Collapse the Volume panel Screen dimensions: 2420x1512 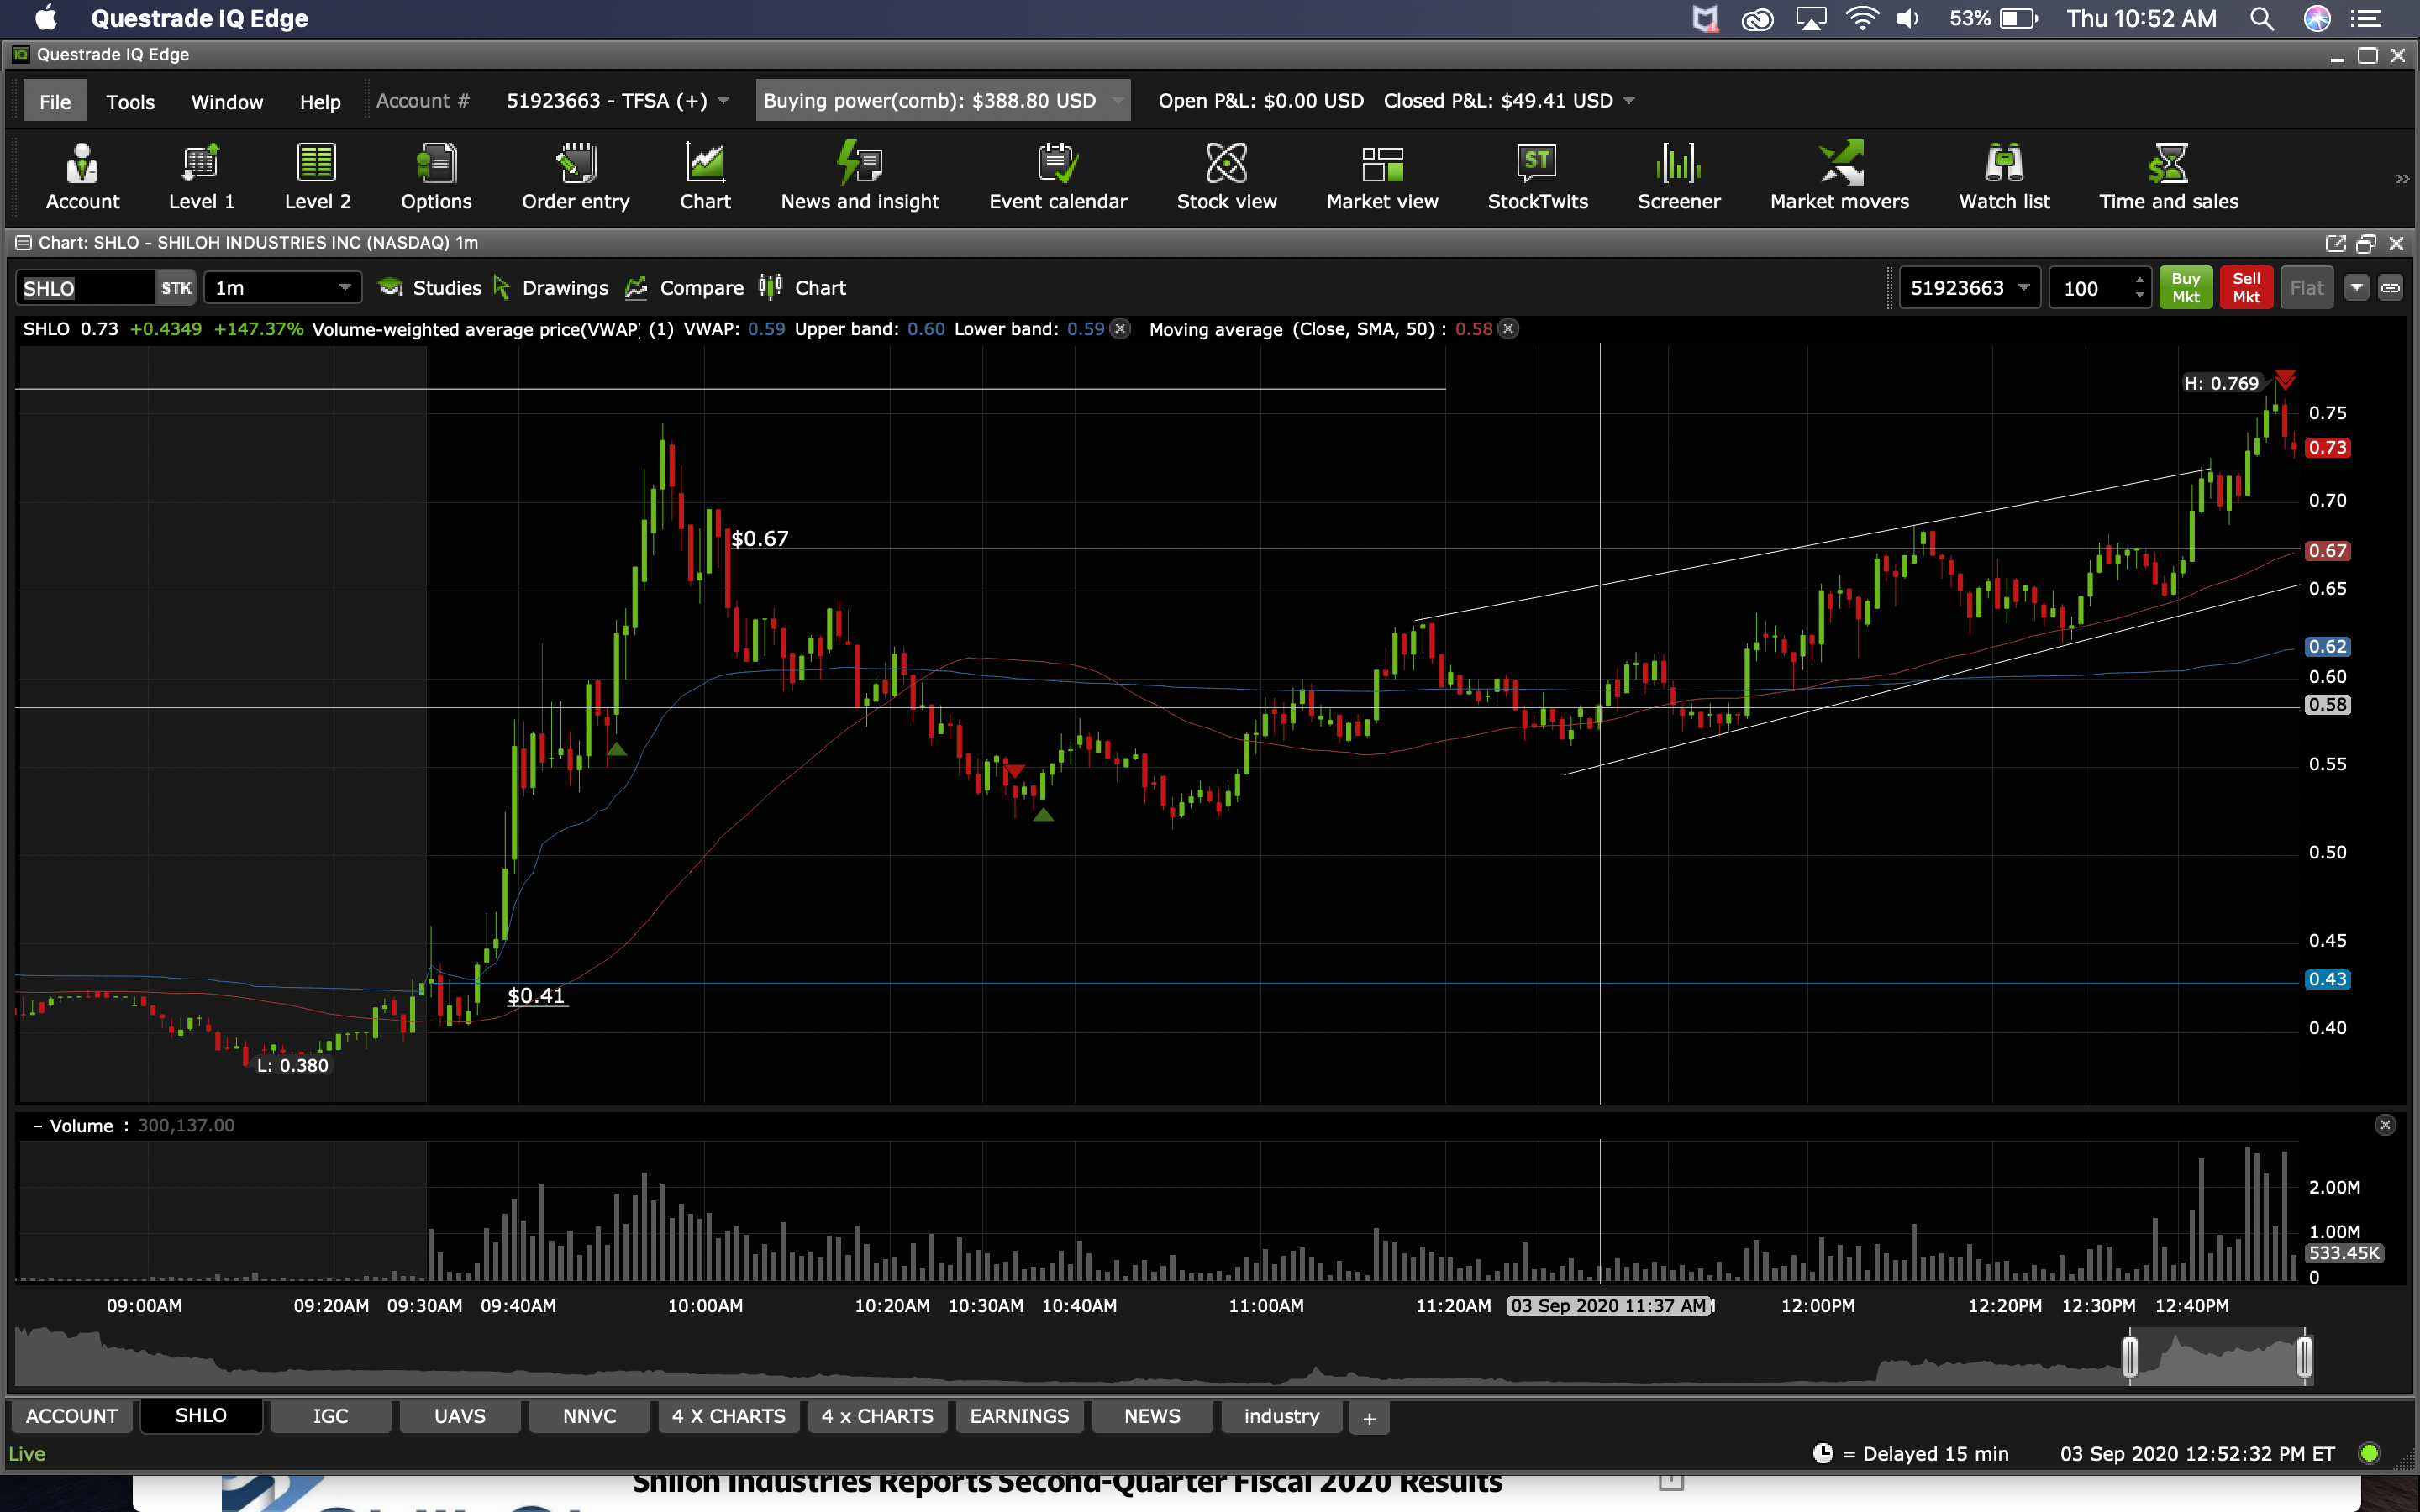pos(37,1126)
